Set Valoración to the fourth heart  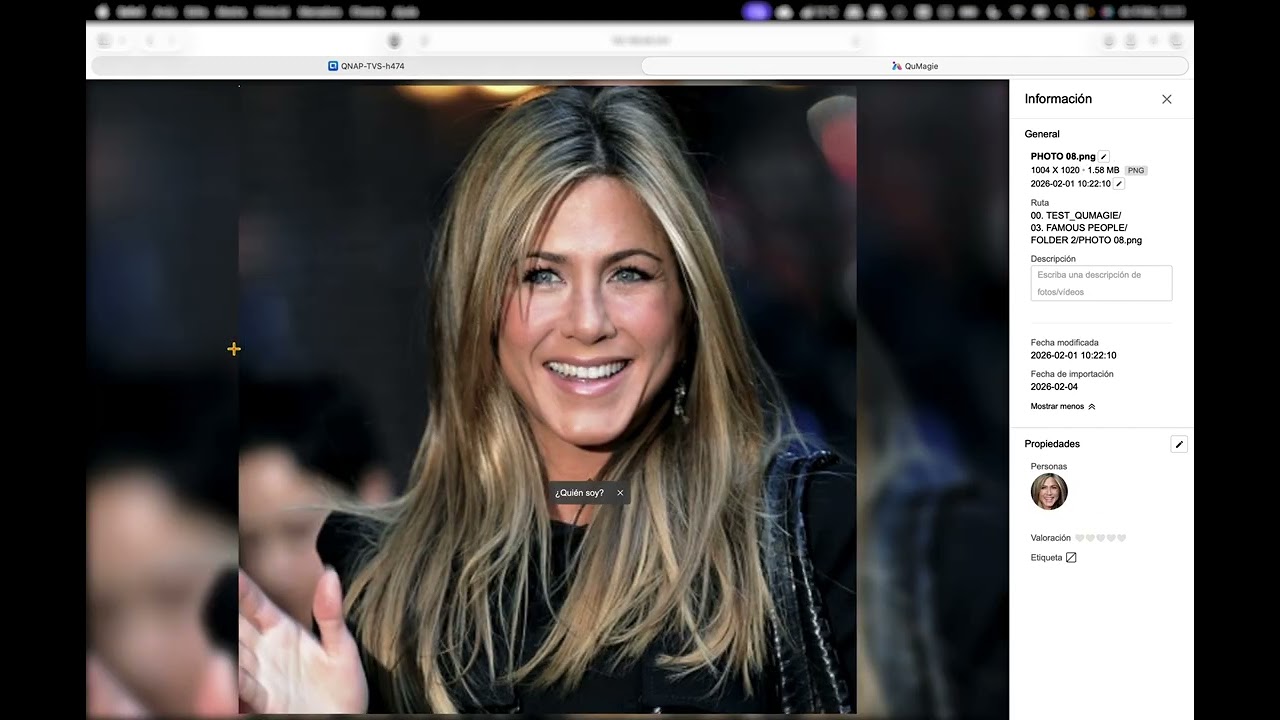[1111, 538]
